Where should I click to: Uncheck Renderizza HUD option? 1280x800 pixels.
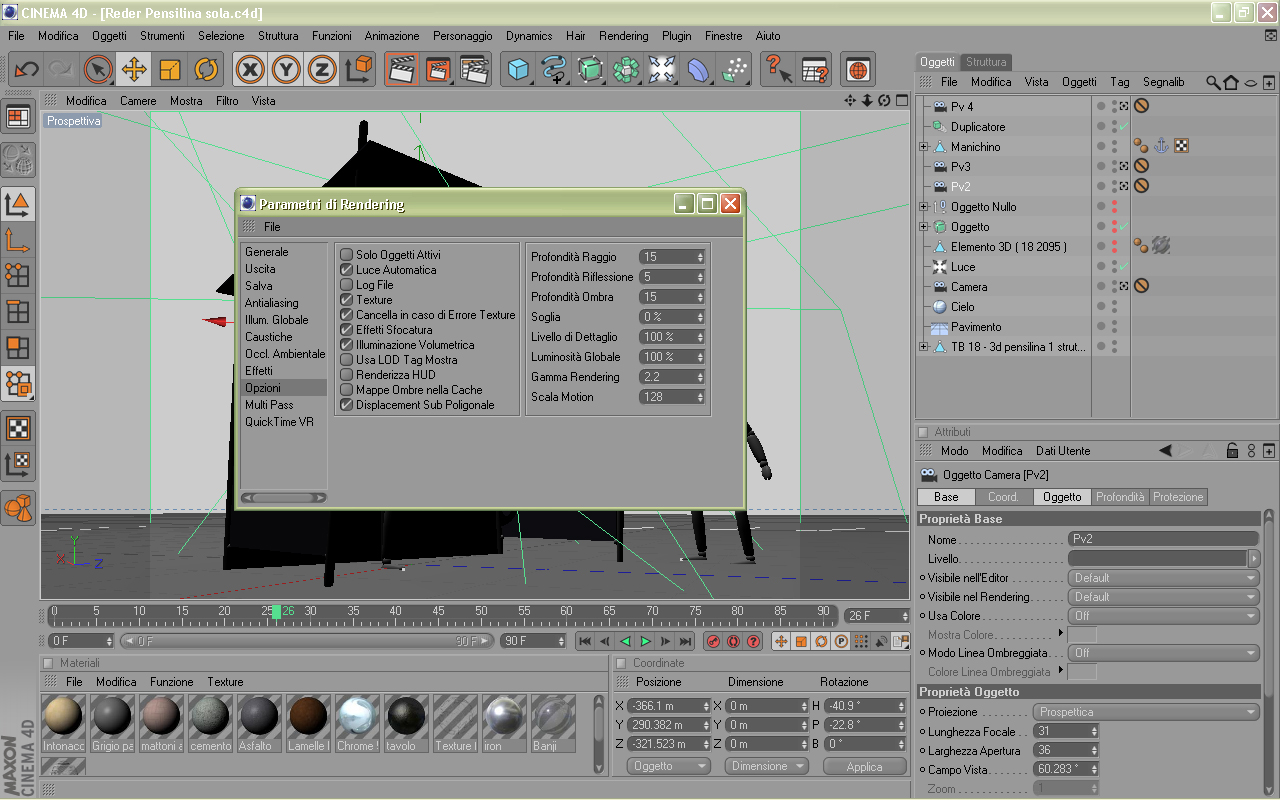(x=347, y=375)
